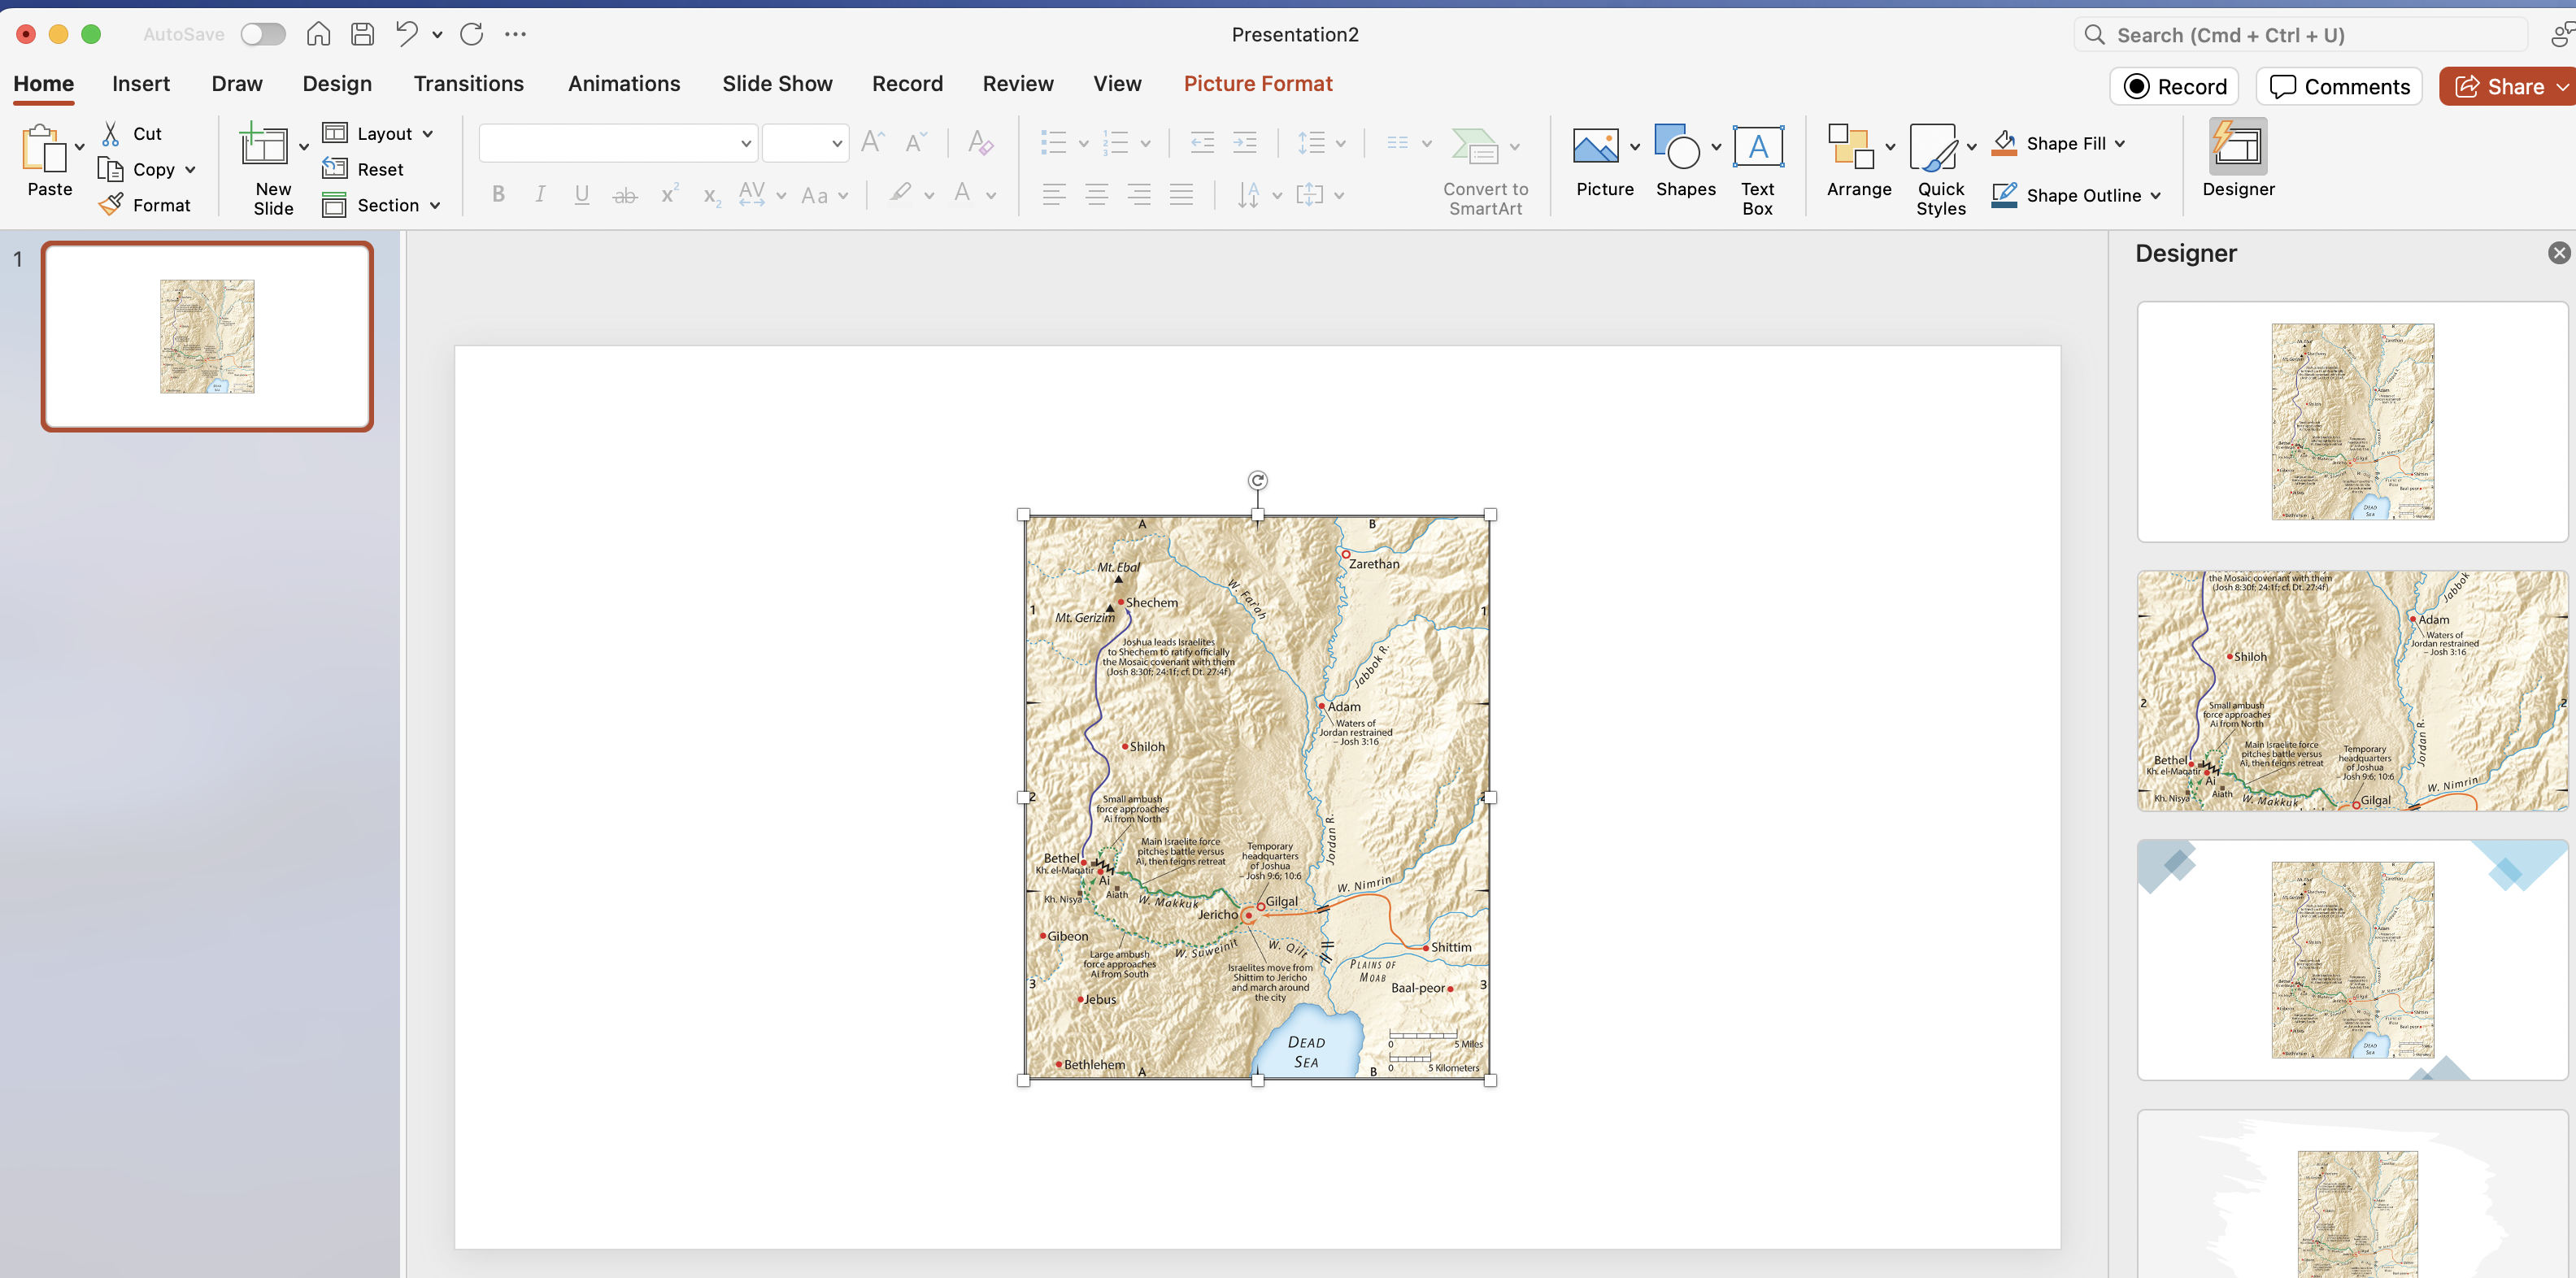The image size is (2576, 1278).
Task: Expand the New Slide dropdown arrow
Action: coord(304,147)
